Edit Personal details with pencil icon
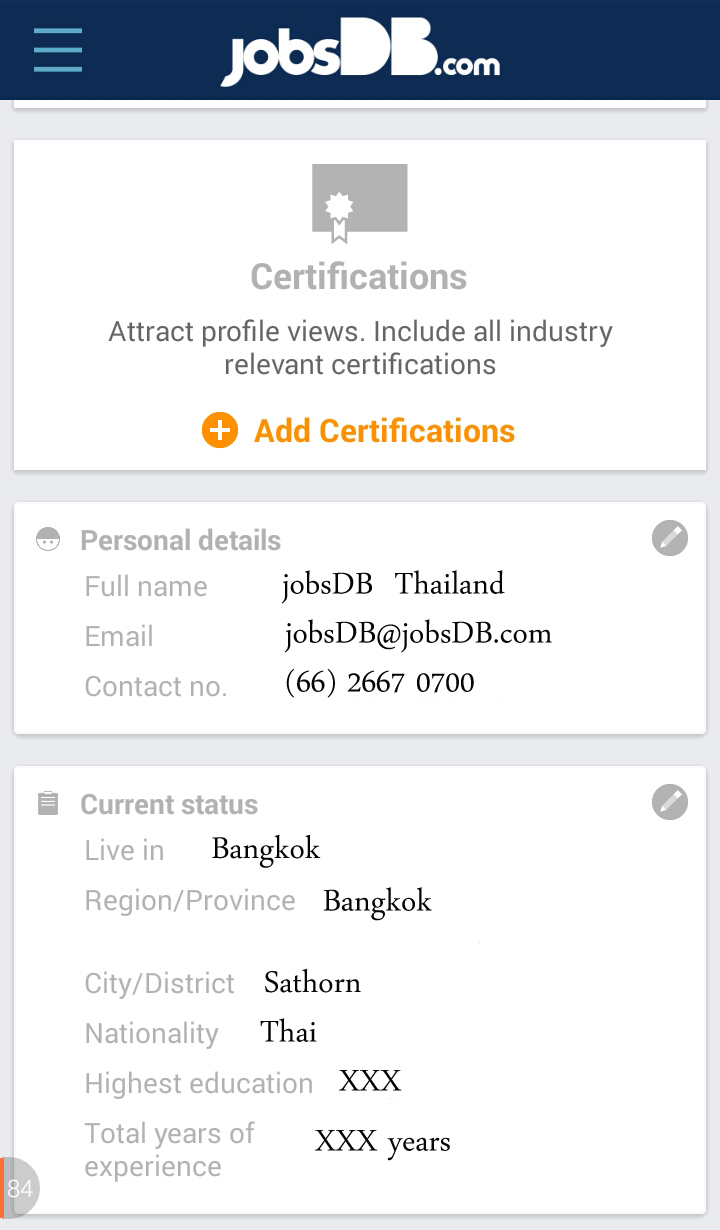The height and width of the screenshot is (1230, 720). point(670,538)
